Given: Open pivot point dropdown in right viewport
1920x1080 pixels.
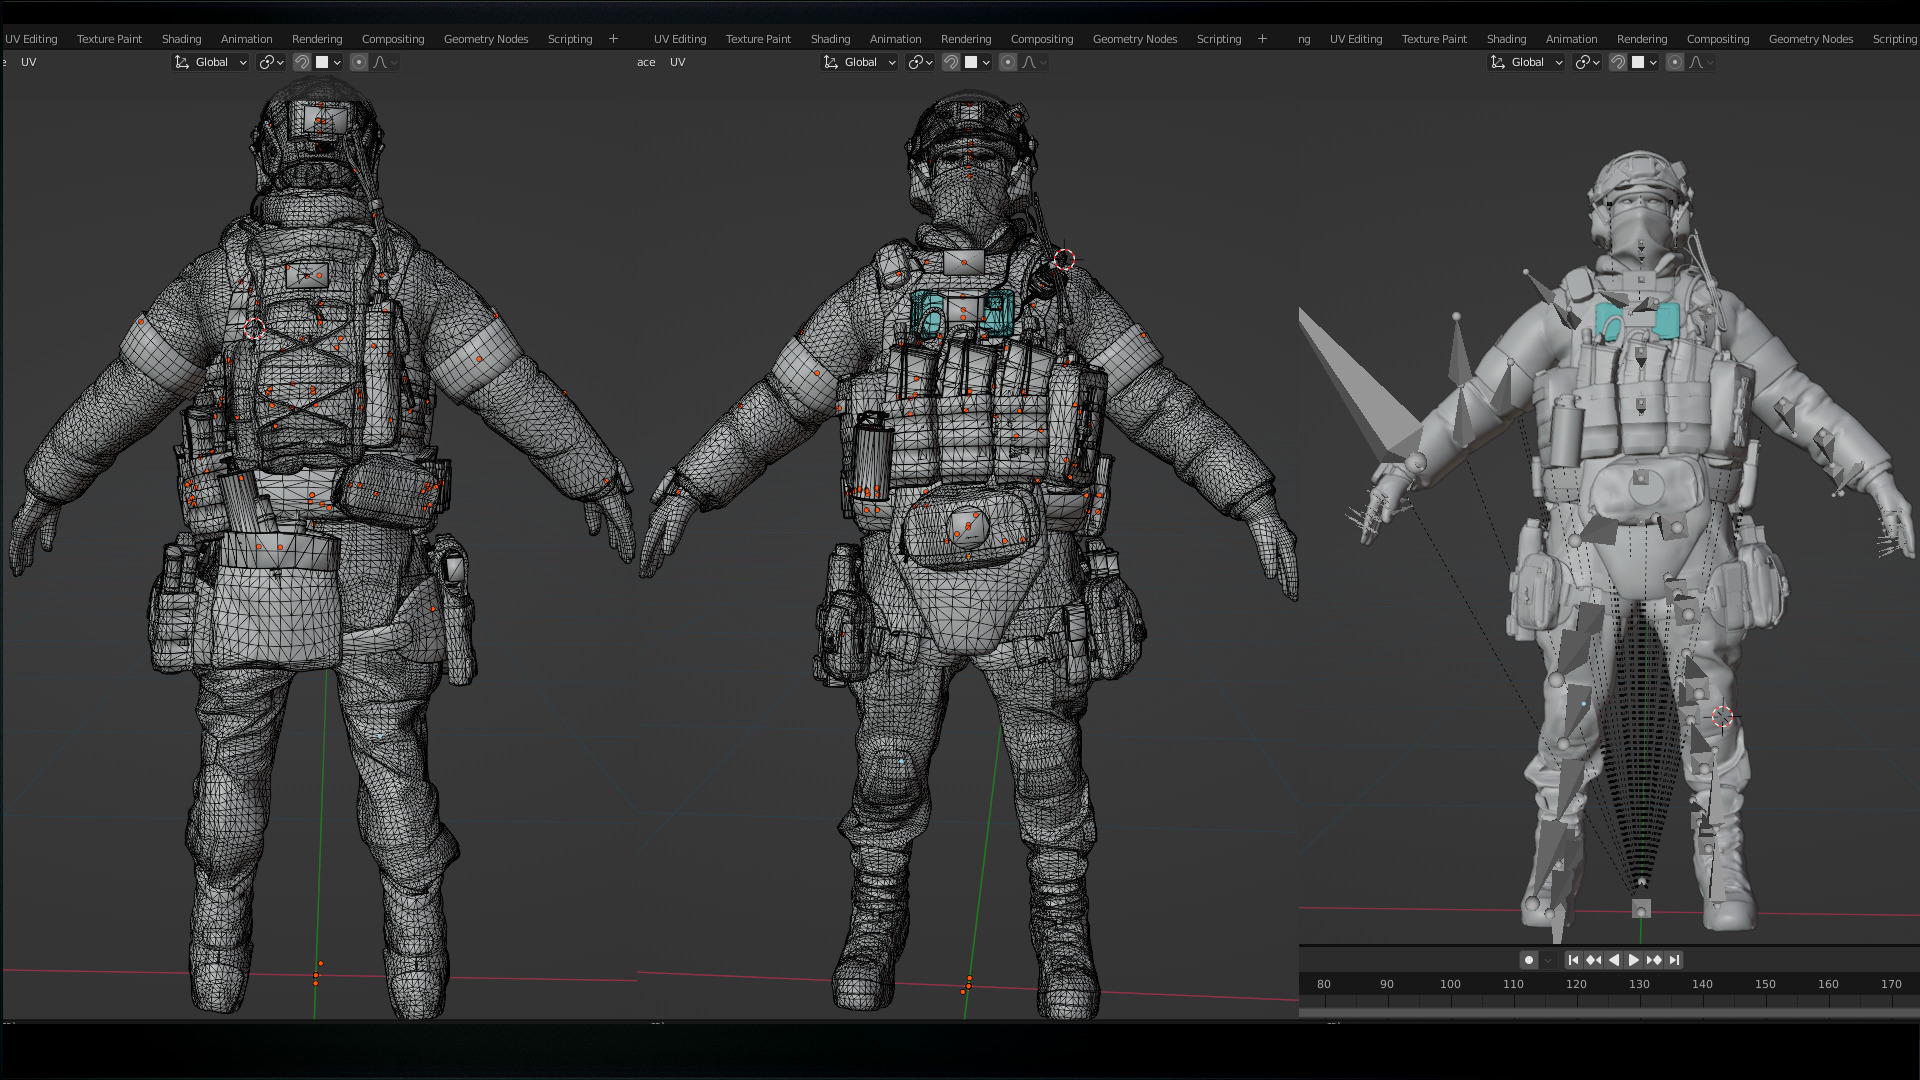Looking at the screenshot, I should 1587,62.
